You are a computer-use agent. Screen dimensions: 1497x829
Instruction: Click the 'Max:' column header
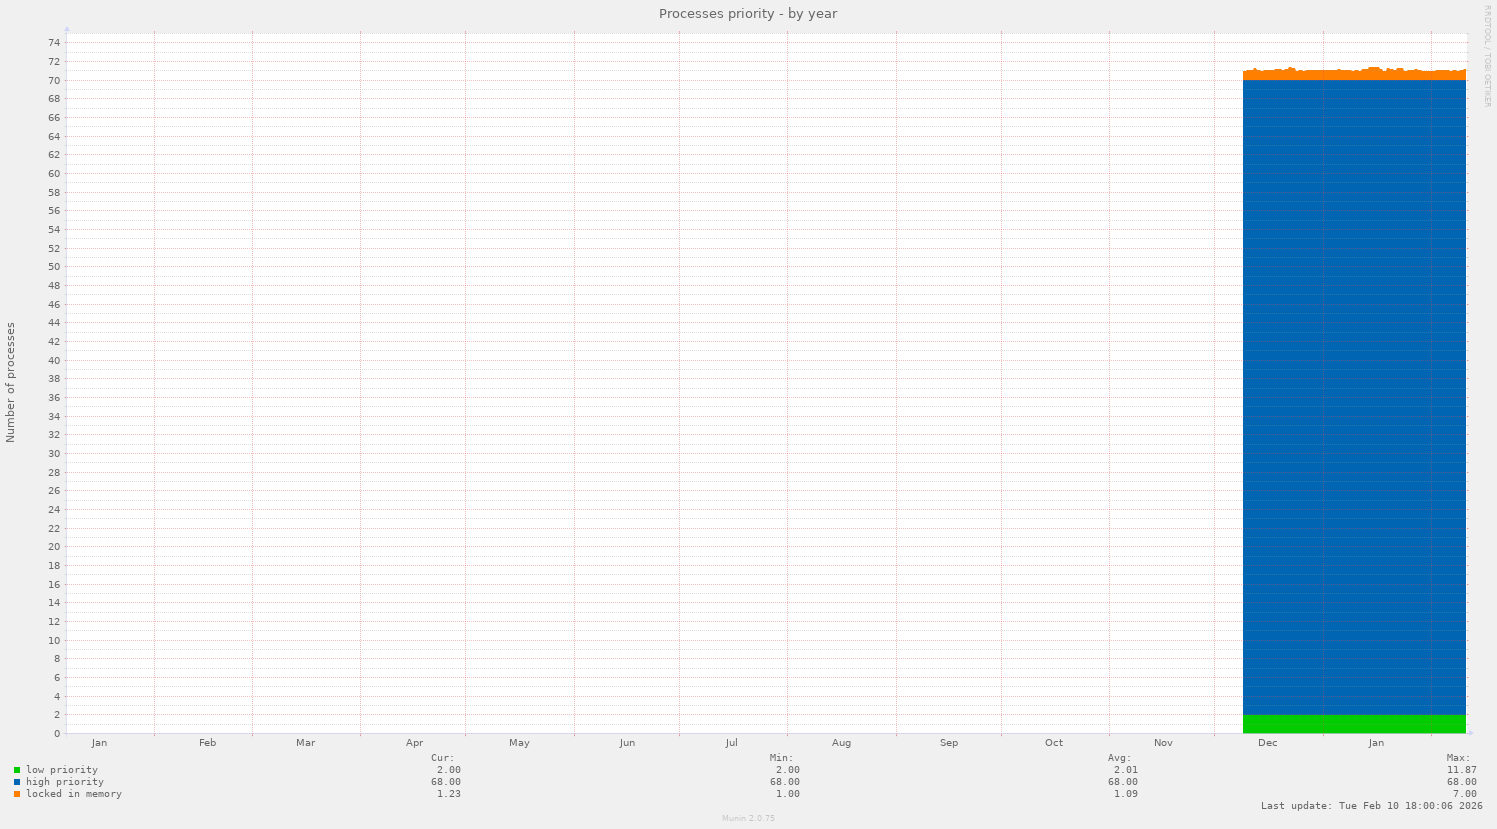1458,758
